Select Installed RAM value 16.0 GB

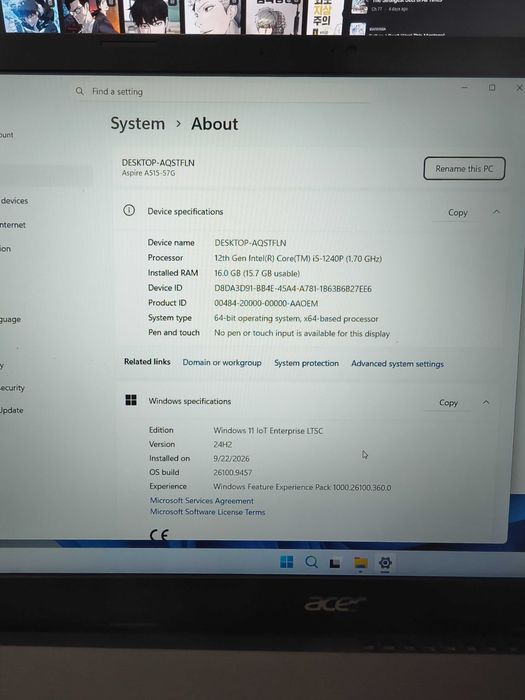257,273
